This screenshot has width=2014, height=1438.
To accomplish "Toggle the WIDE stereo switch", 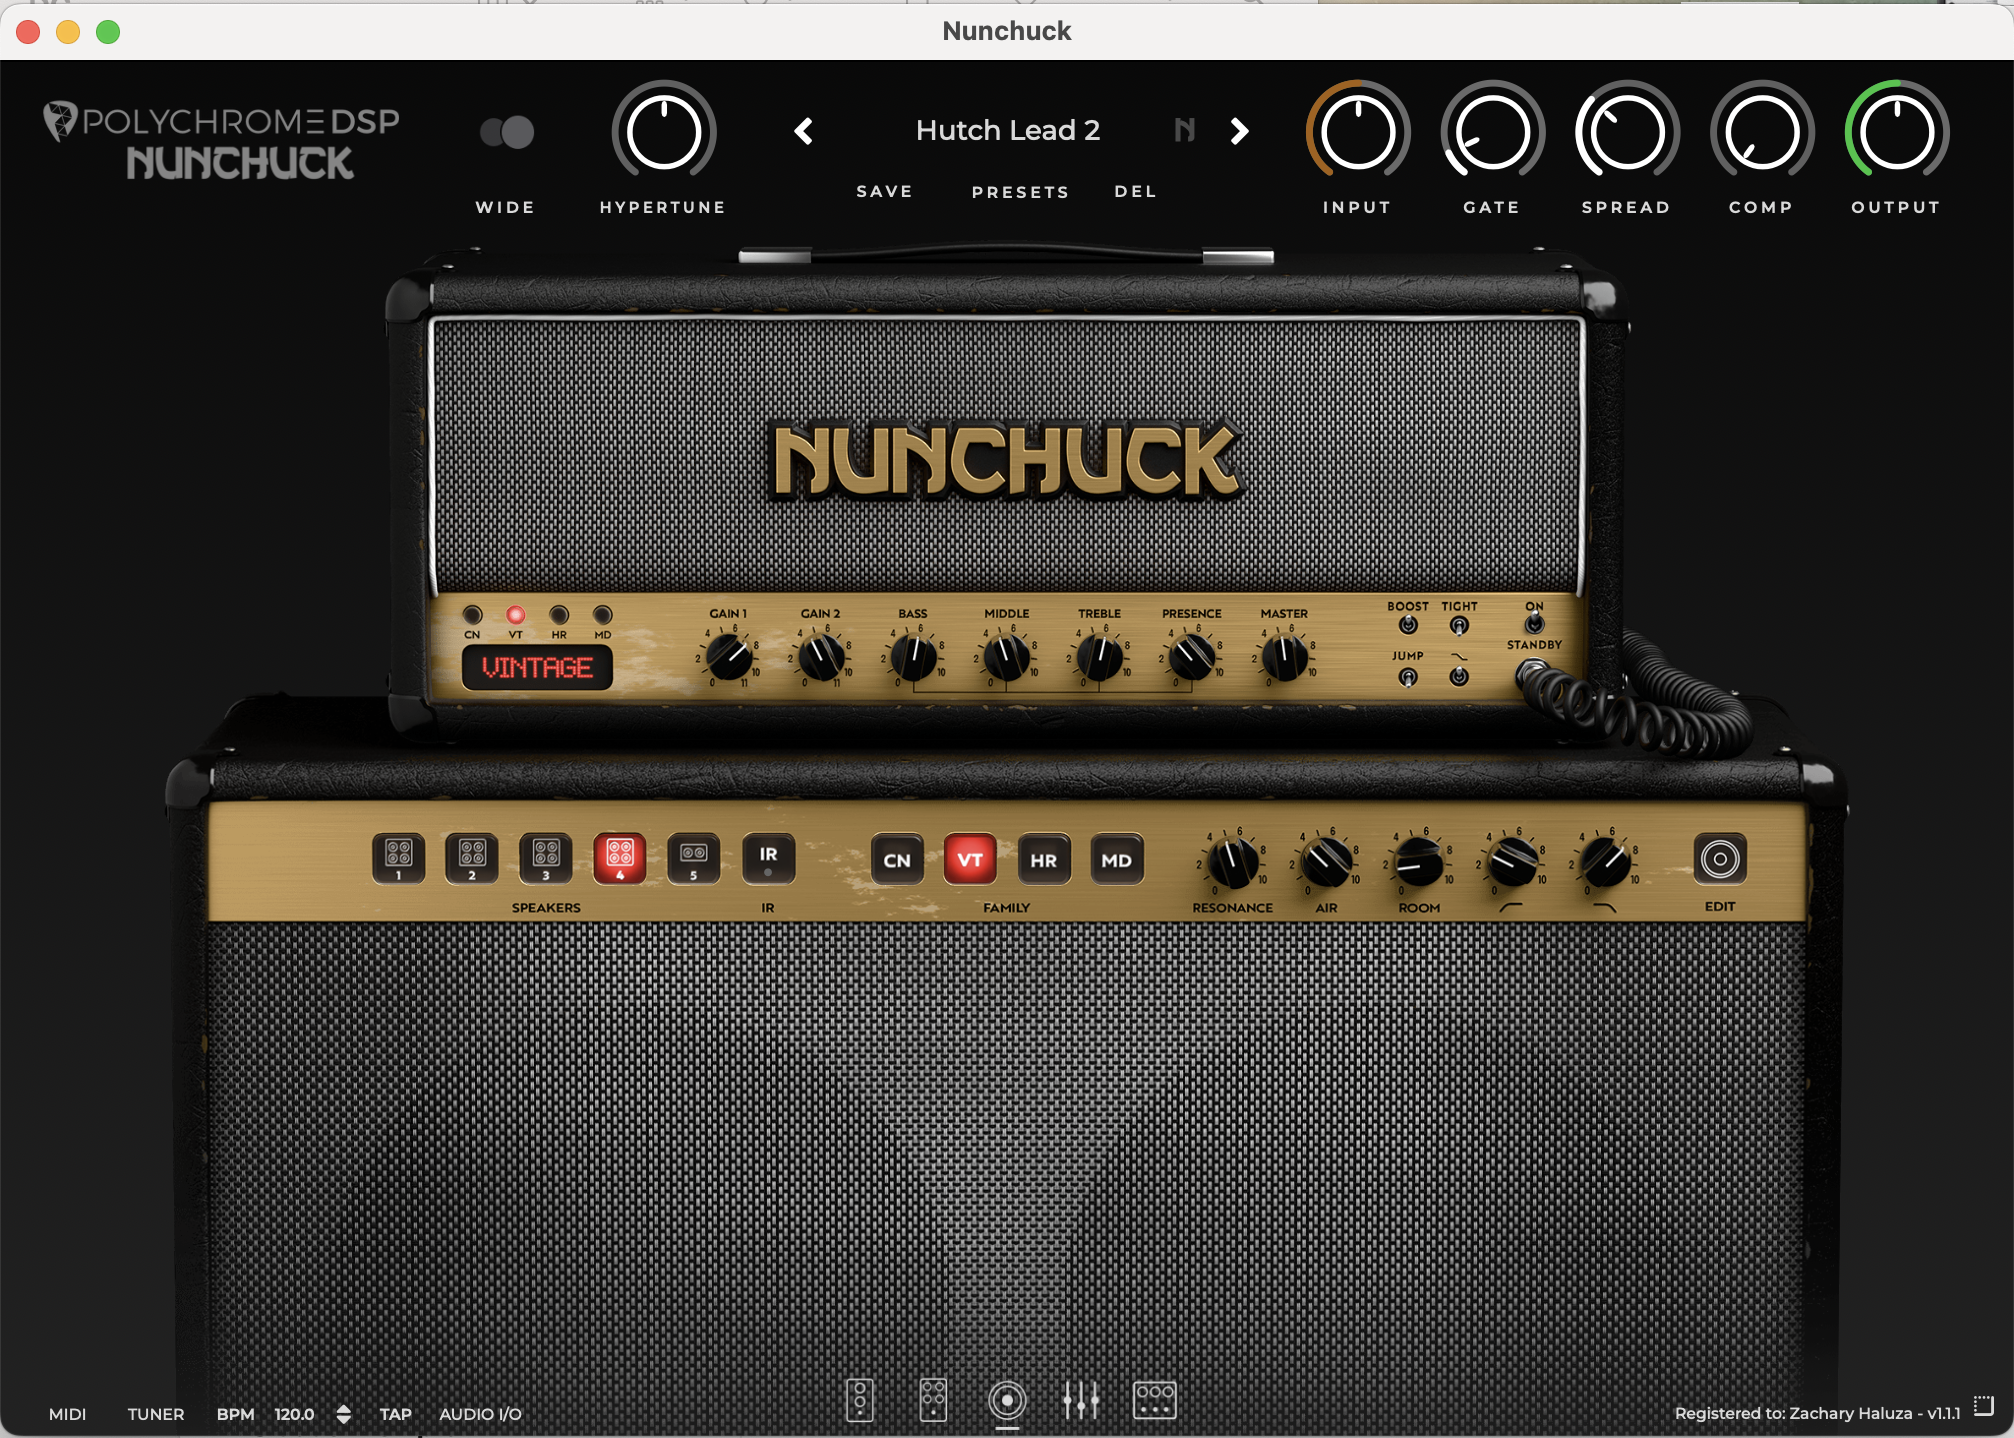I will 507,132.
